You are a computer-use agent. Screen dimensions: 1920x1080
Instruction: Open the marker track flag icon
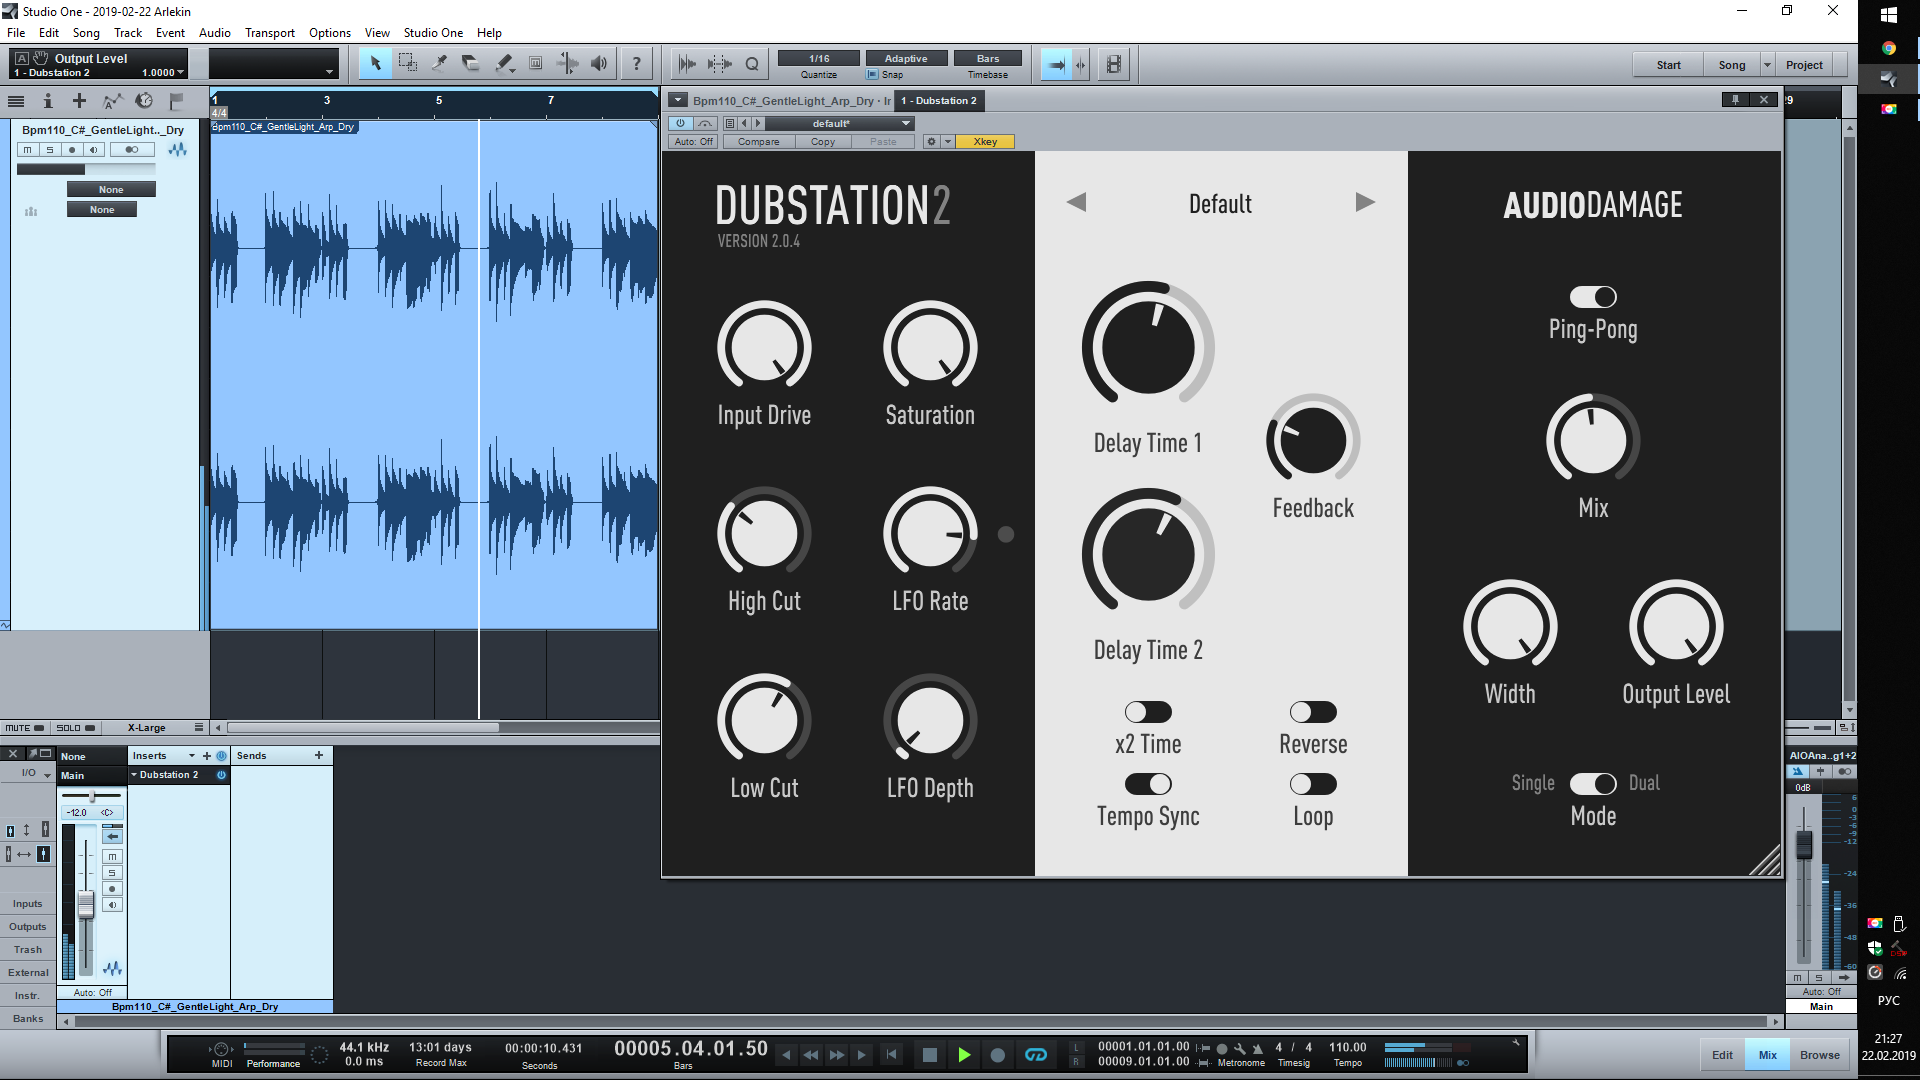click(x=176, y=100)
